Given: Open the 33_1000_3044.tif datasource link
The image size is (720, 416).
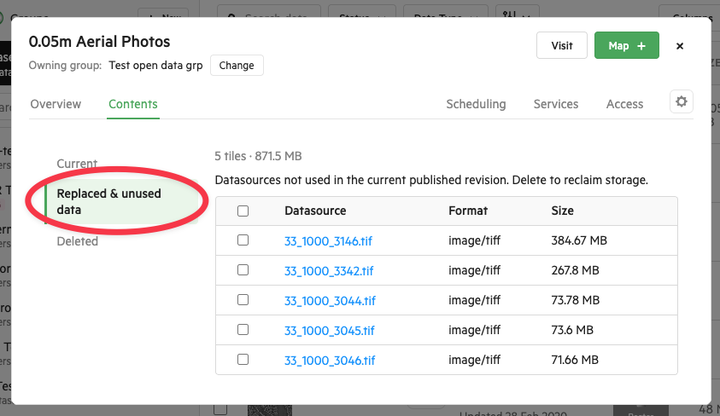Looking at the screenshot, I should [330, 301].
